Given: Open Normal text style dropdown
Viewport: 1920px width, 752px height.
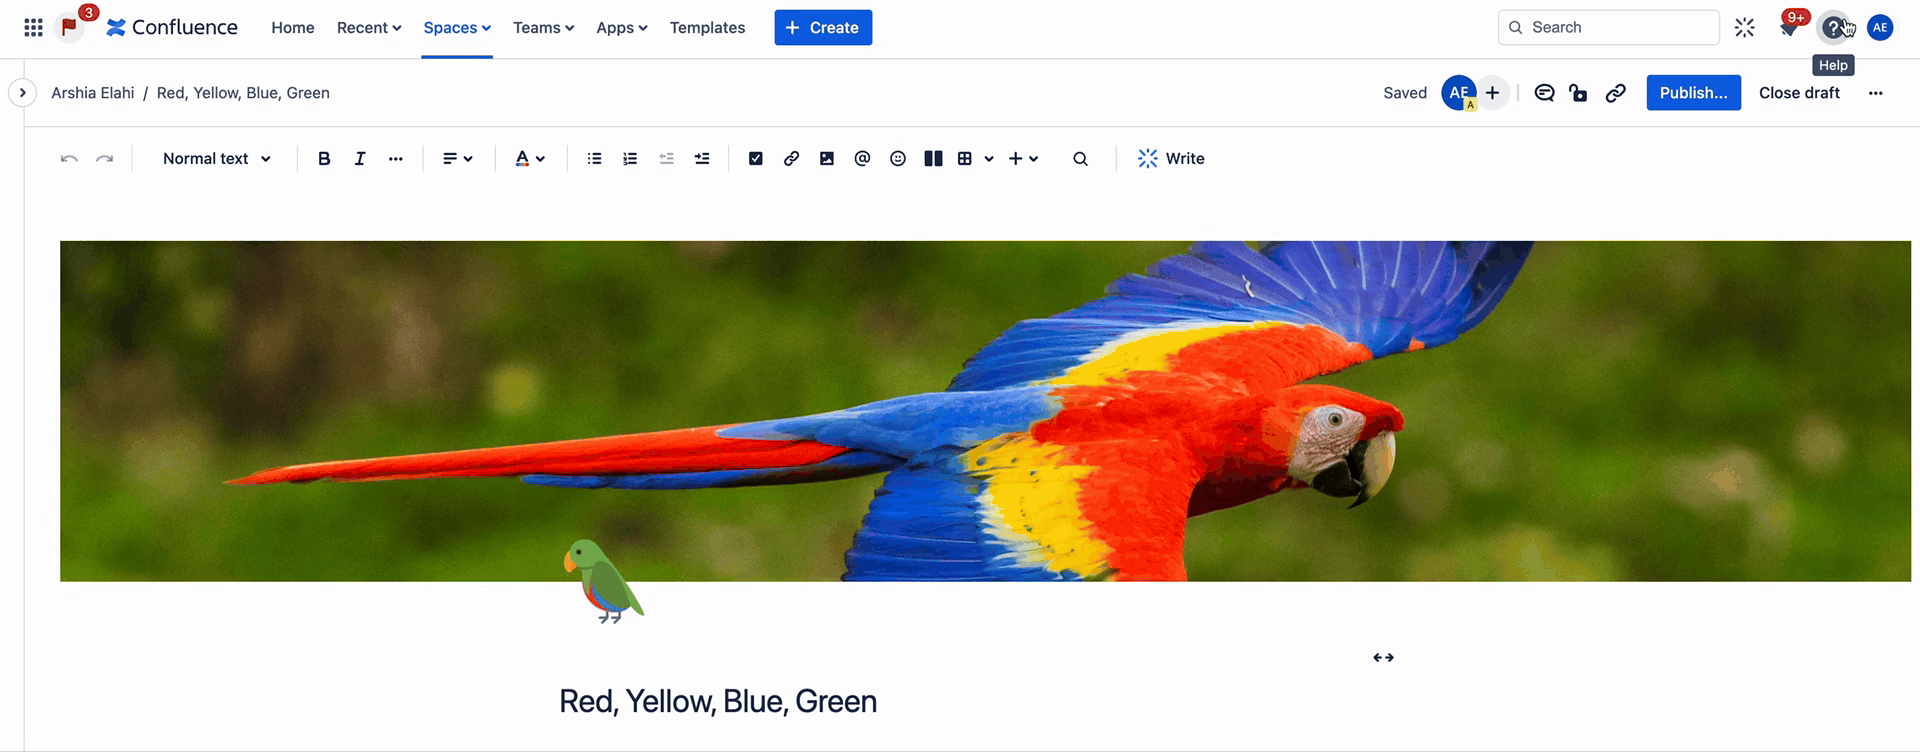Looking at the screenshot, I should point(216,158).
